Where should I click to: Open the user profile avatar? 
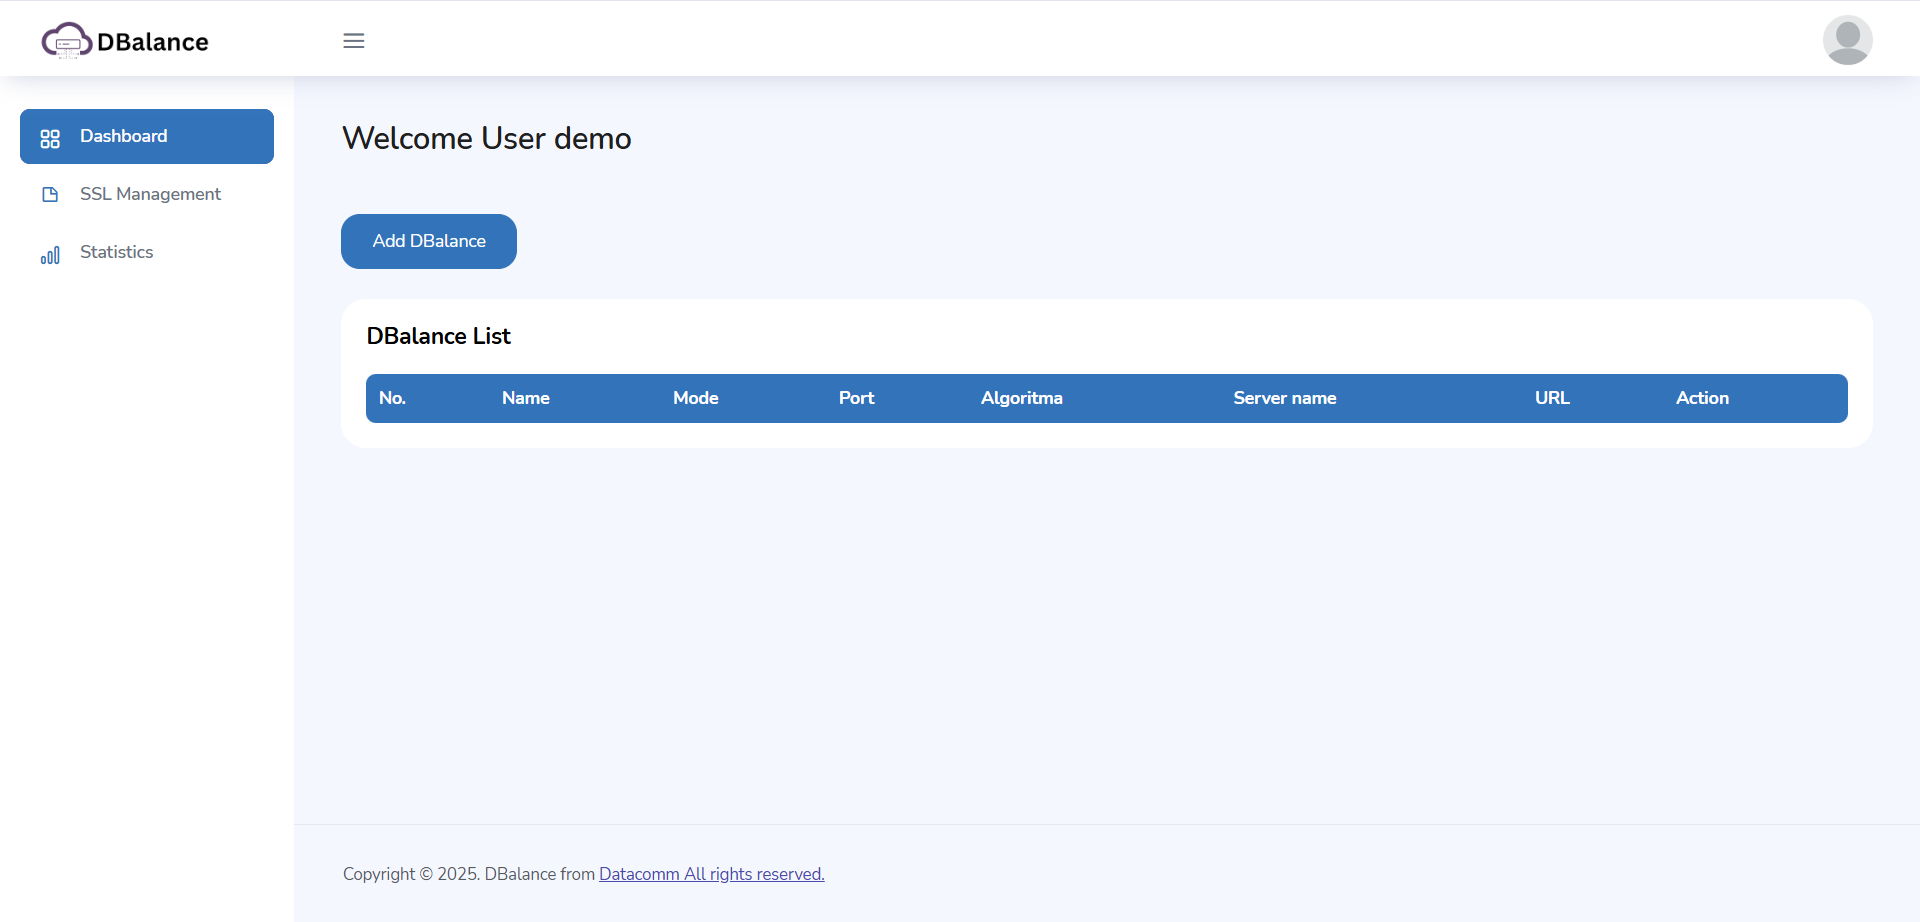pyautogui.click(x=1847, y=40)
